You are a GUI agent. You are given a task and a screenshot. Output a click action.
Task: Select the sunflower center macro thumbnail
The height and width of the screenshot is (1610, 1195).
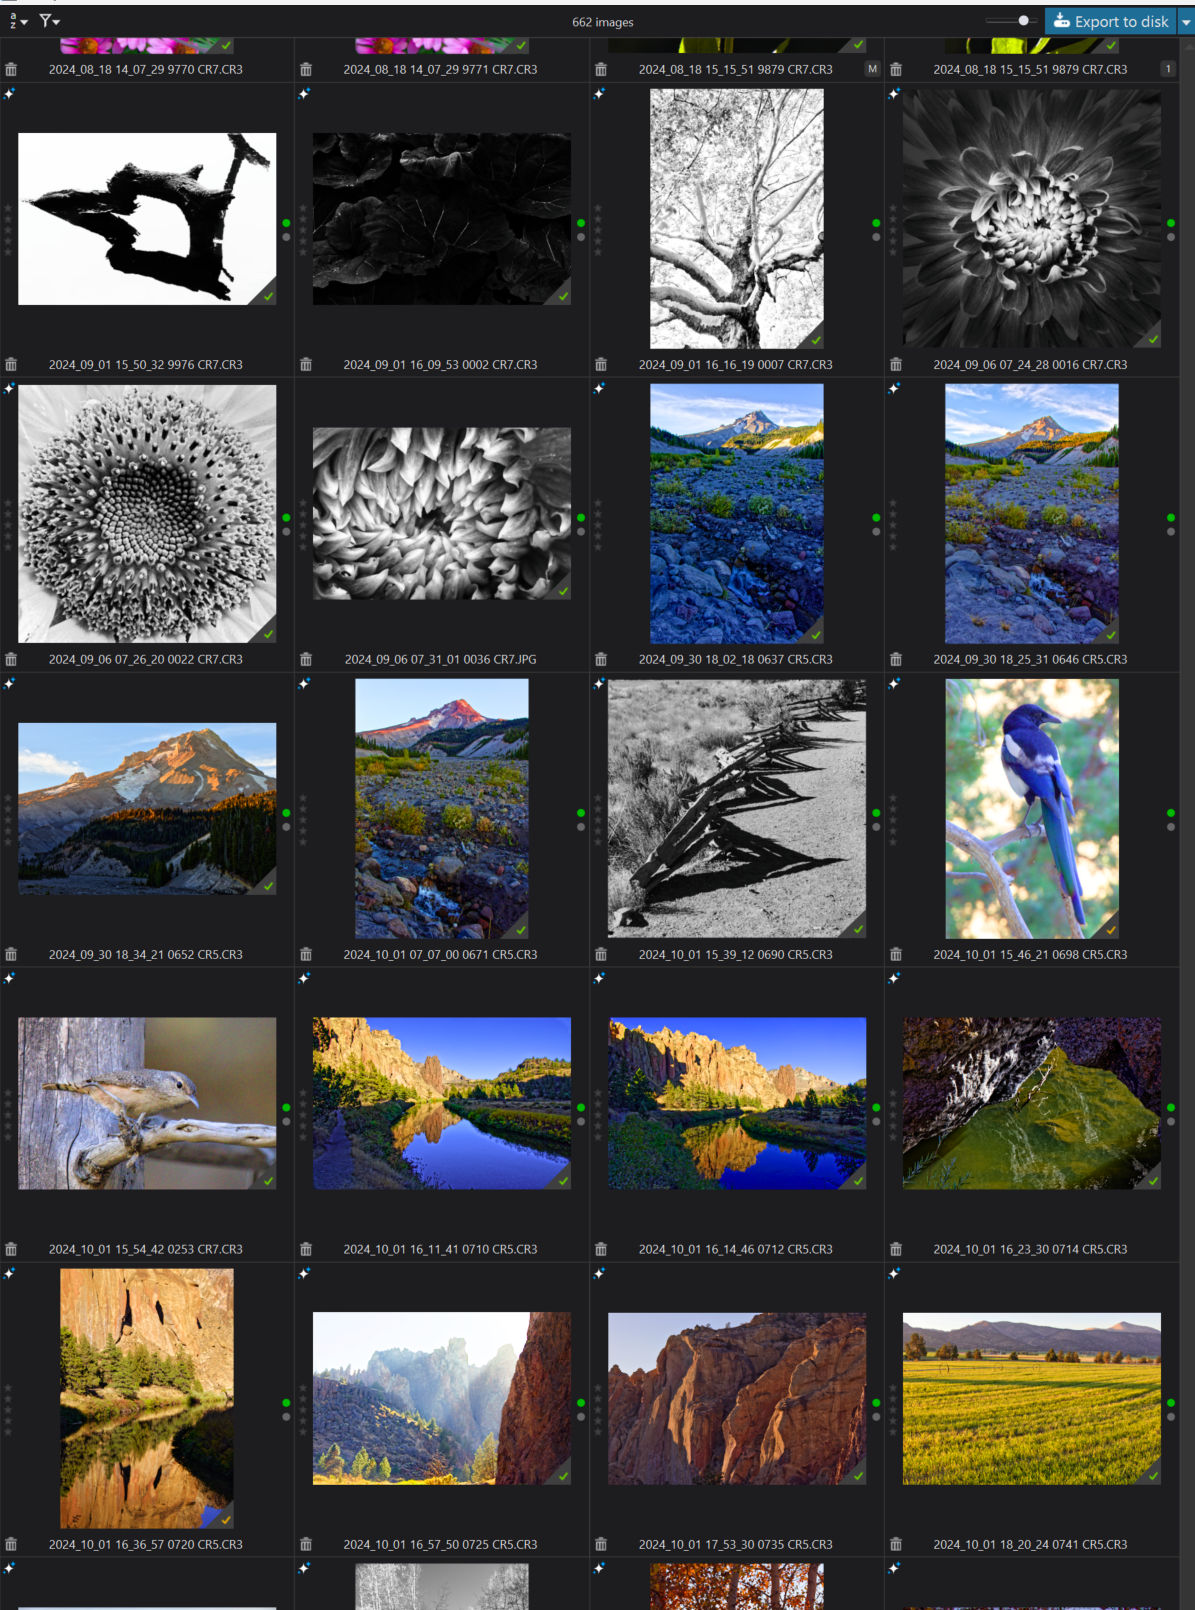click(x=147, y=514)
